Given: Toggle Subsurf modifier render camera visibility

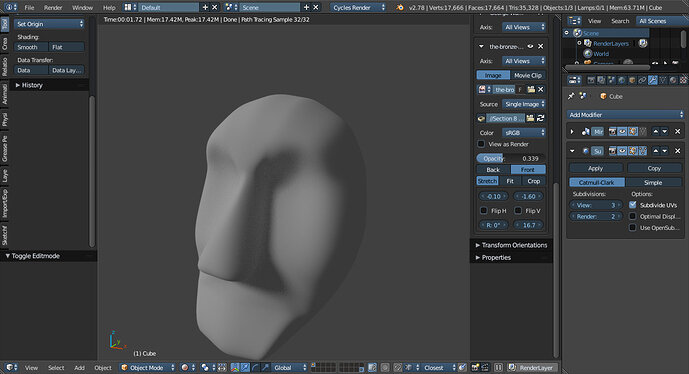Looking at the screenshot, I should (612, 151).
